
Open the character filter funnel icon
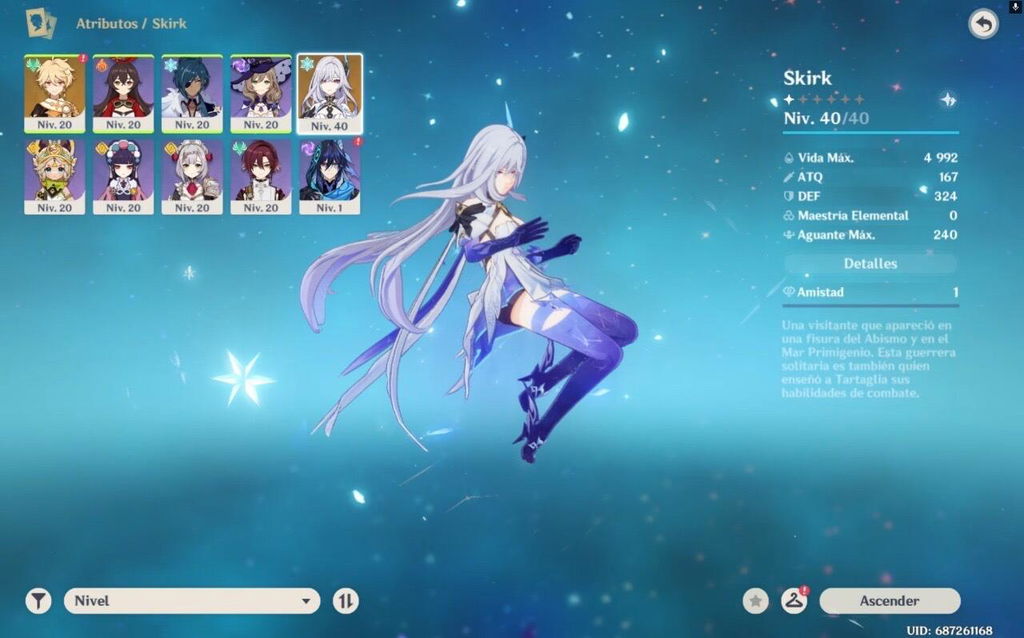pyautogui.click(x=39, y=601)
